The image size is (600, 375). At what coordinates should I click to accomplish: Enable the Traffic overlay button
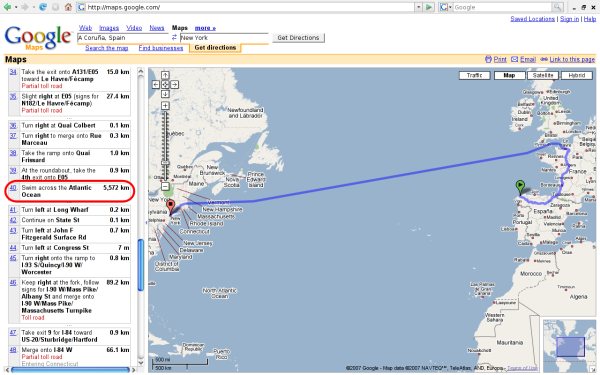click(474, 75)
